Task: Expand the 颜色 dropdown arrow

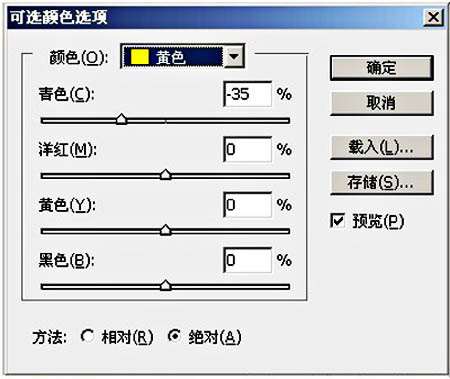Action: pyautogui.click(x=234, y=57)
